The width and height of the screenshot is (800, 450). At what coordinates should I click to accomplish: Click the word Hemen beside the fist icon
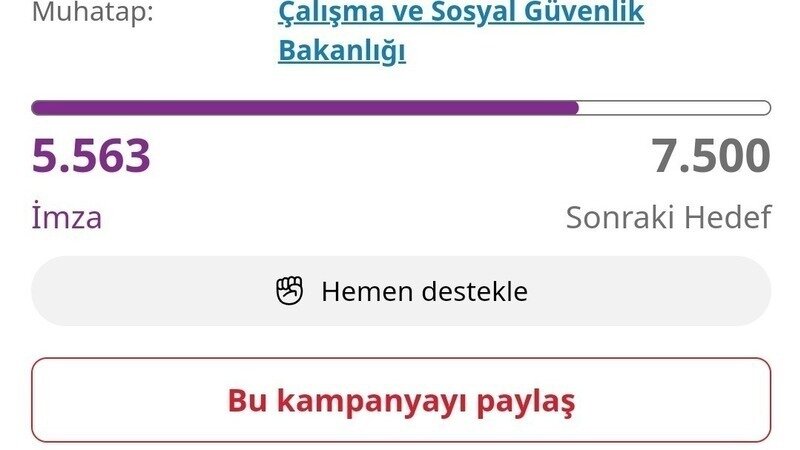[x=366, y=292]
